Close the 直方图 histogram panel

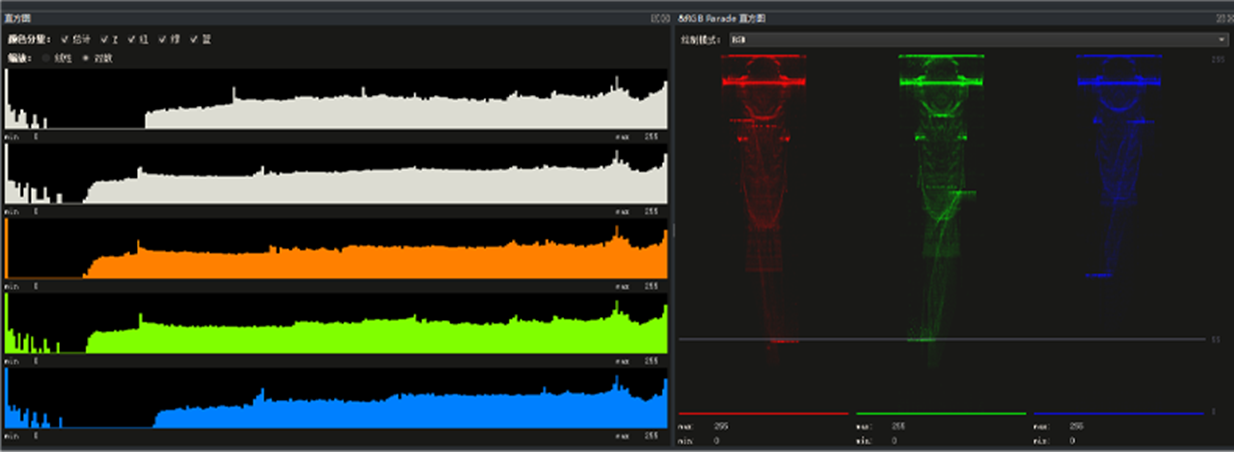pos(666,18)
